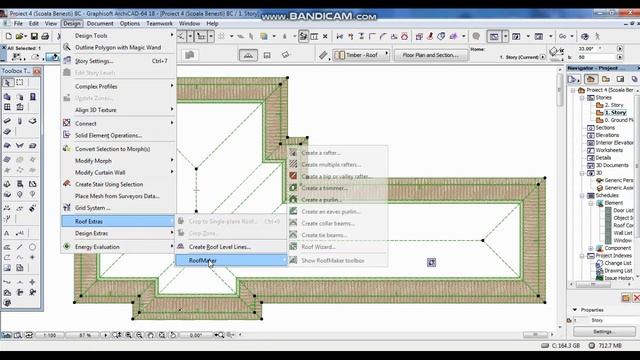Select Sections in Navigator tree
The image size is (640, 360).
click(605, 128)
